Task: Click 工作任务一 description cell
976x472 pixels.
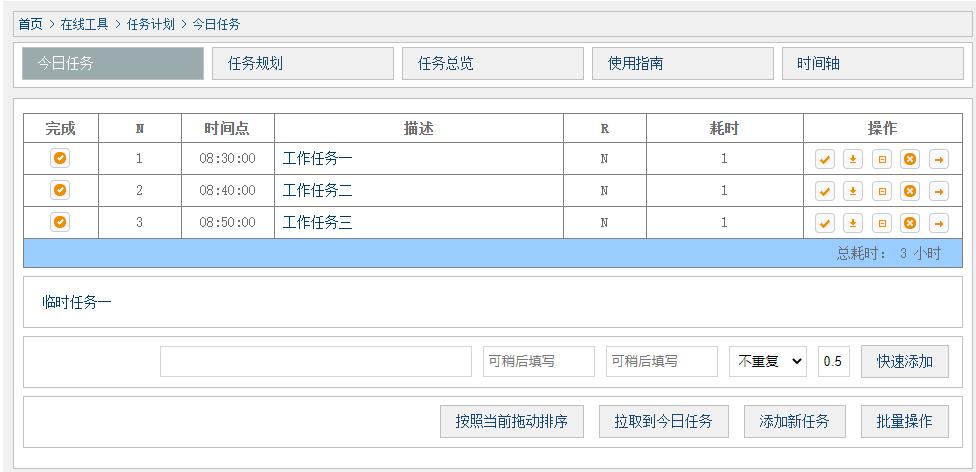Action: pyautogui.click(x=419, y=159)
